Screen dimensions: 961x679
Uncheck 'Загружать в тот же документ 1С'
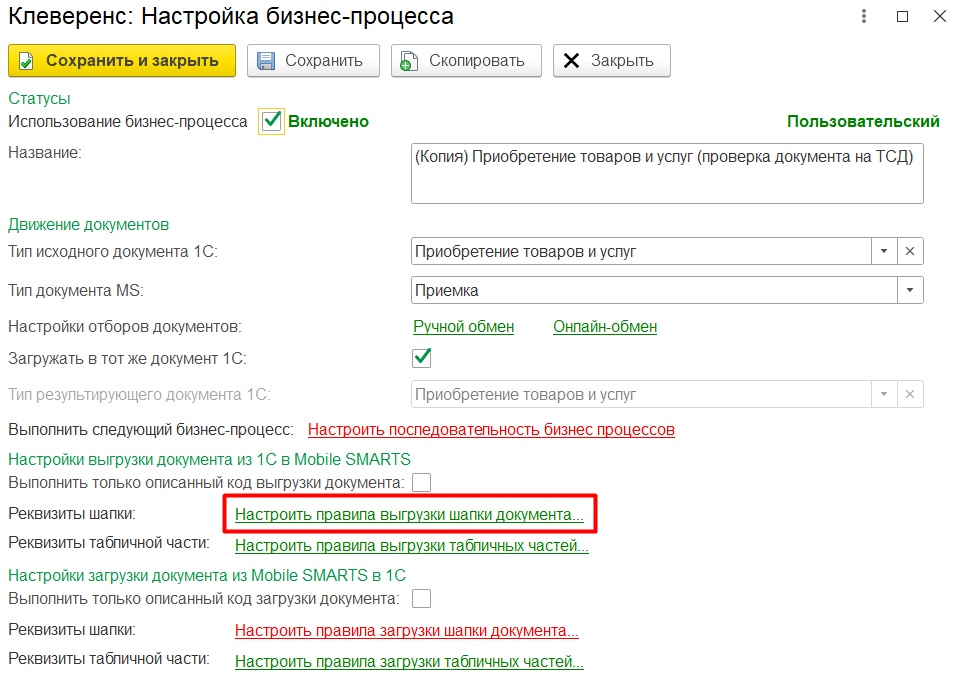422,358
